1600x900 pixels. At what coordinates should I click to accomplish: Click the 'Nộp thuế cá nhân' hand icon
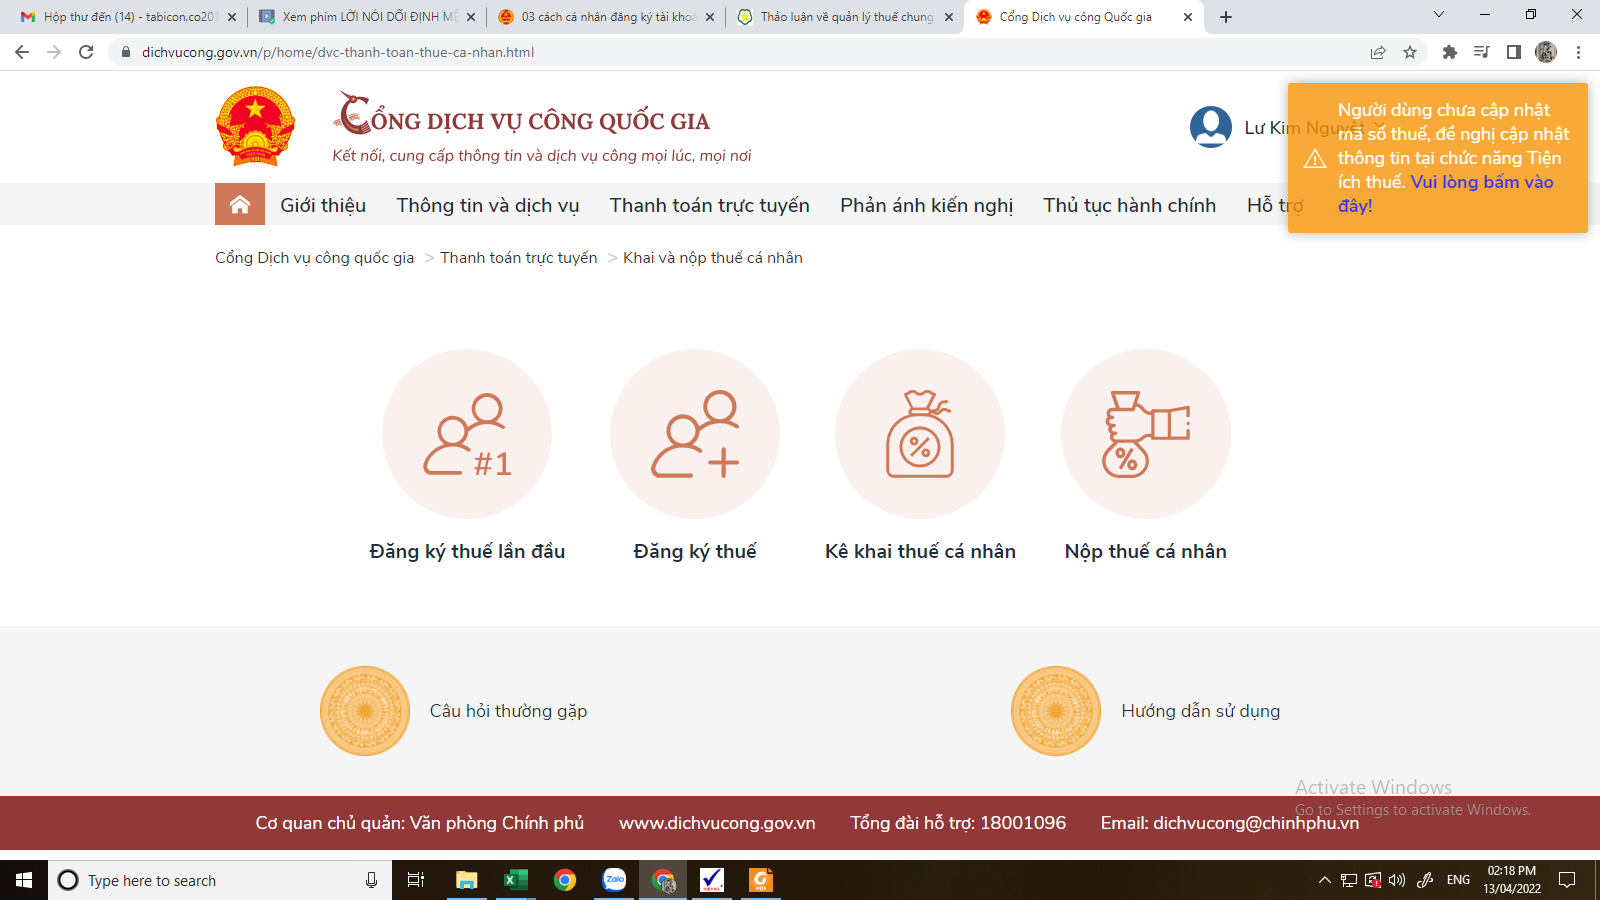tap(1146, 434)
